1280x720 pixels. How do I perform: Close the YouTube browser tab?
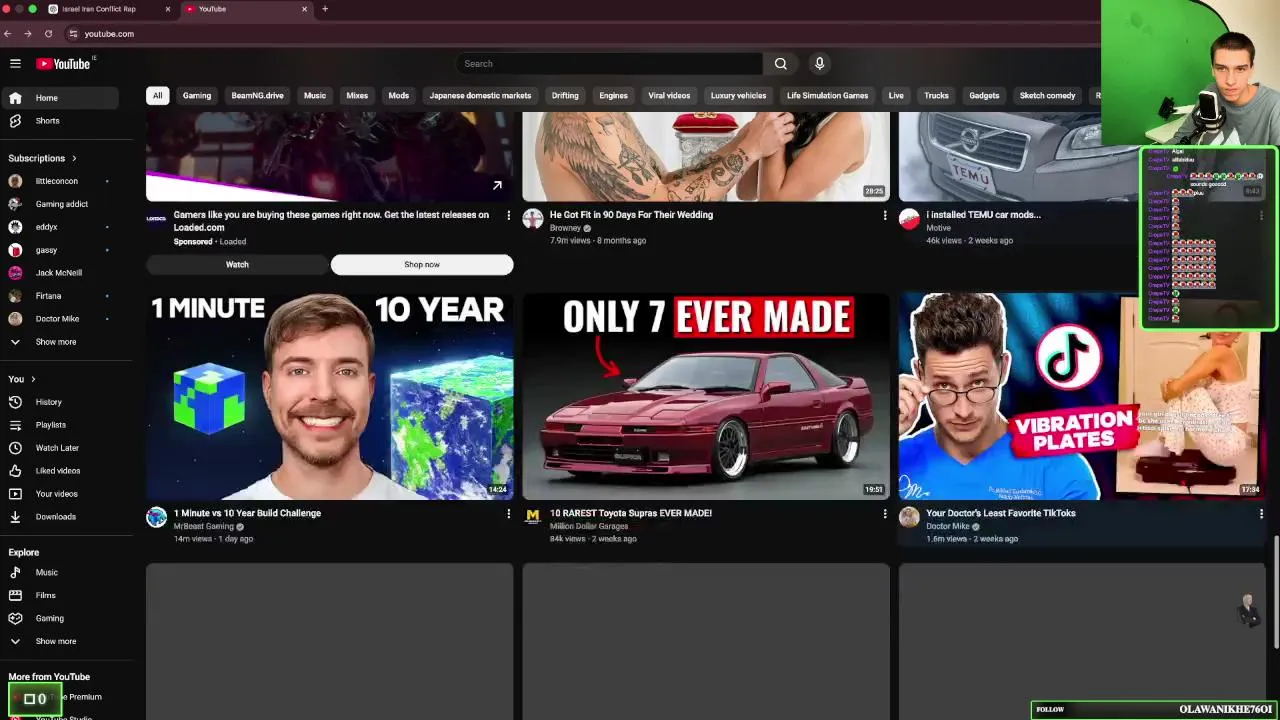coord(304,9)
